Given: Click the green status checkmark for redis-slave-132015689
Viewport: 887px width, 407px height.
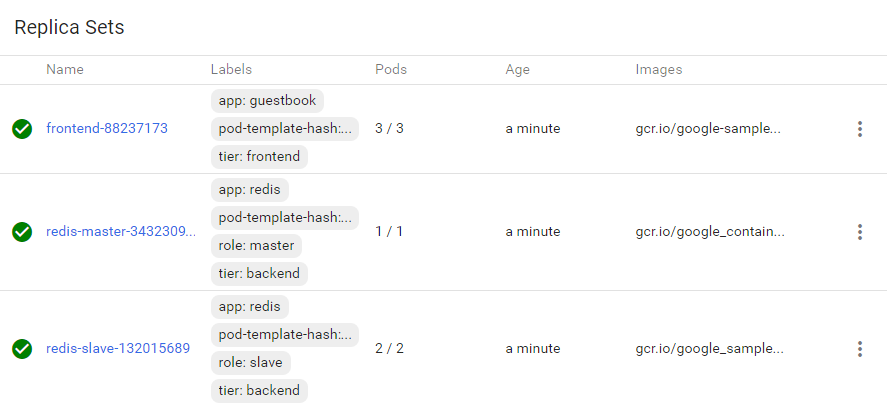Looking at the screenshot, I should (22, 349).
